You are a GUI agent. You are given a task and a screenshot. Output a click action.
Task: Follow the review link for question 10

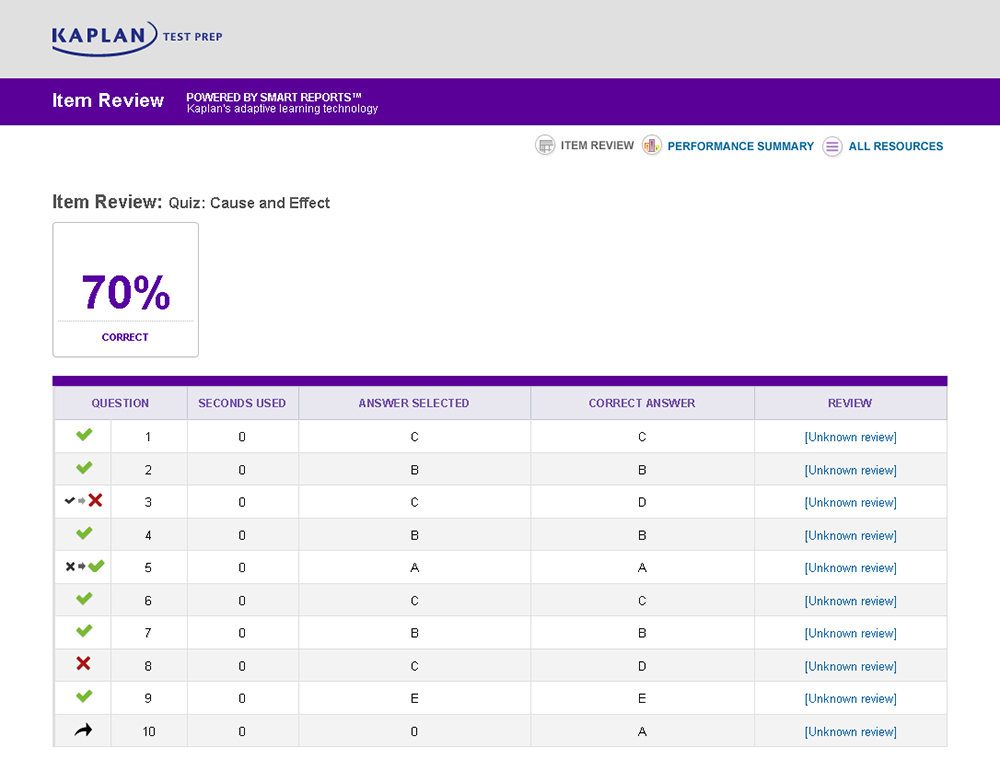coord(850,732)
